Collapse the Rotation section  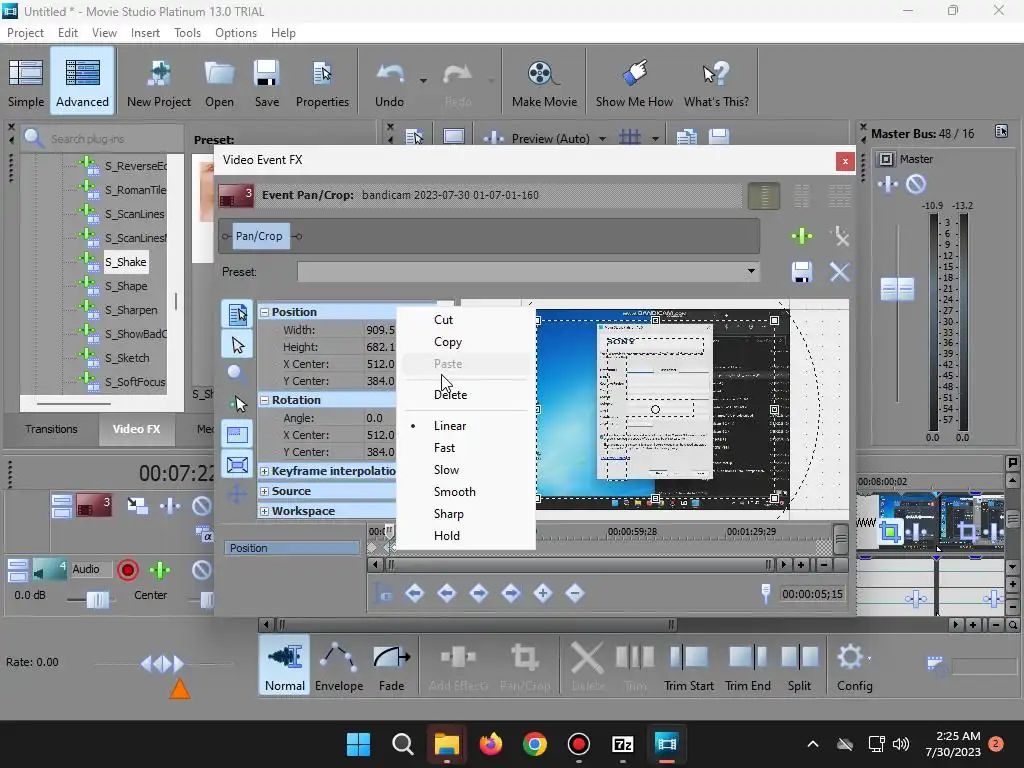pyautogui.click(x=264, y=400)
